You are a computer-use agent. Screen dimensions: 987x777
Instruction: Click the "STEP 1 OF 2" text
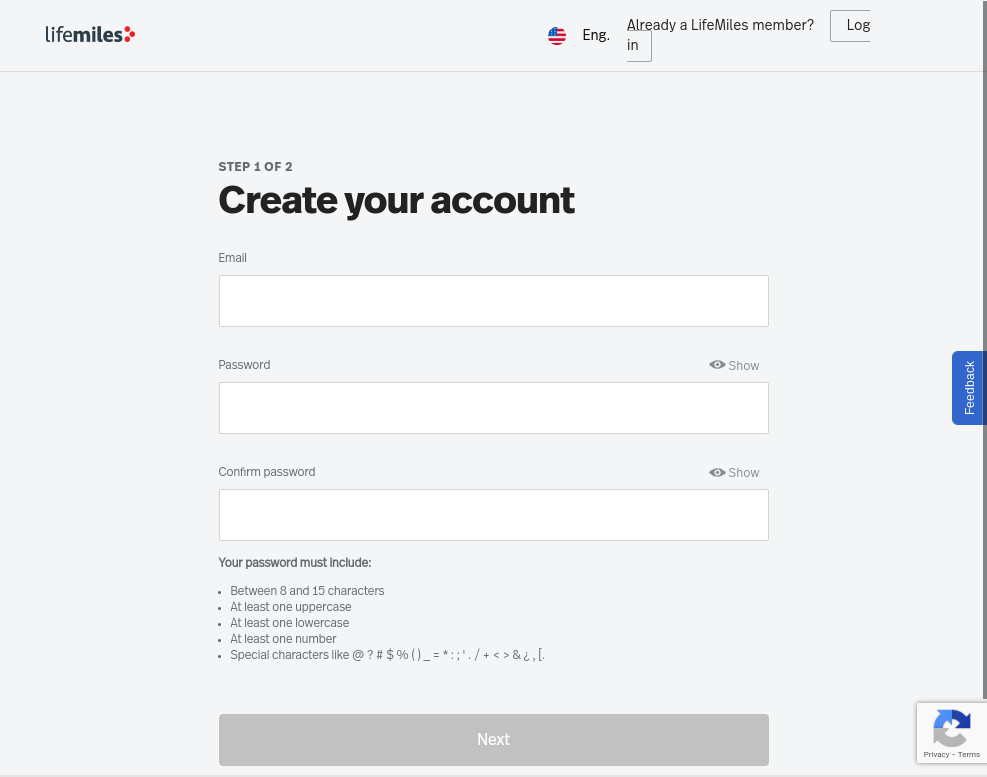(x=255, y=167)
